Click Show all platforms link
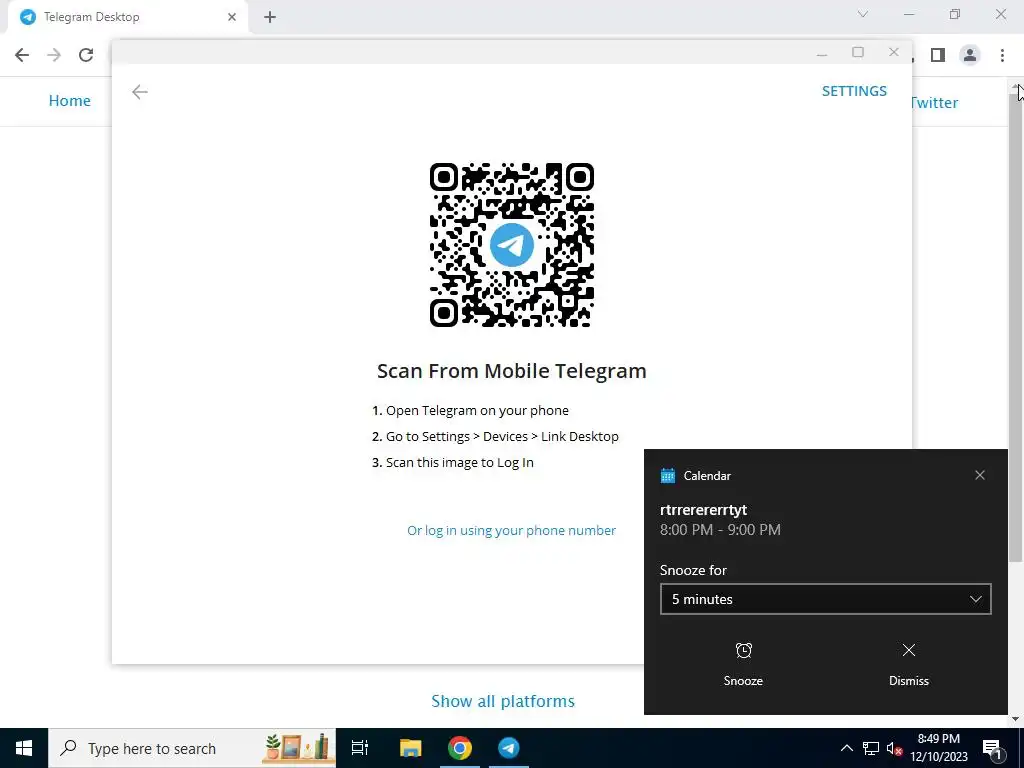 pos(503,701)
